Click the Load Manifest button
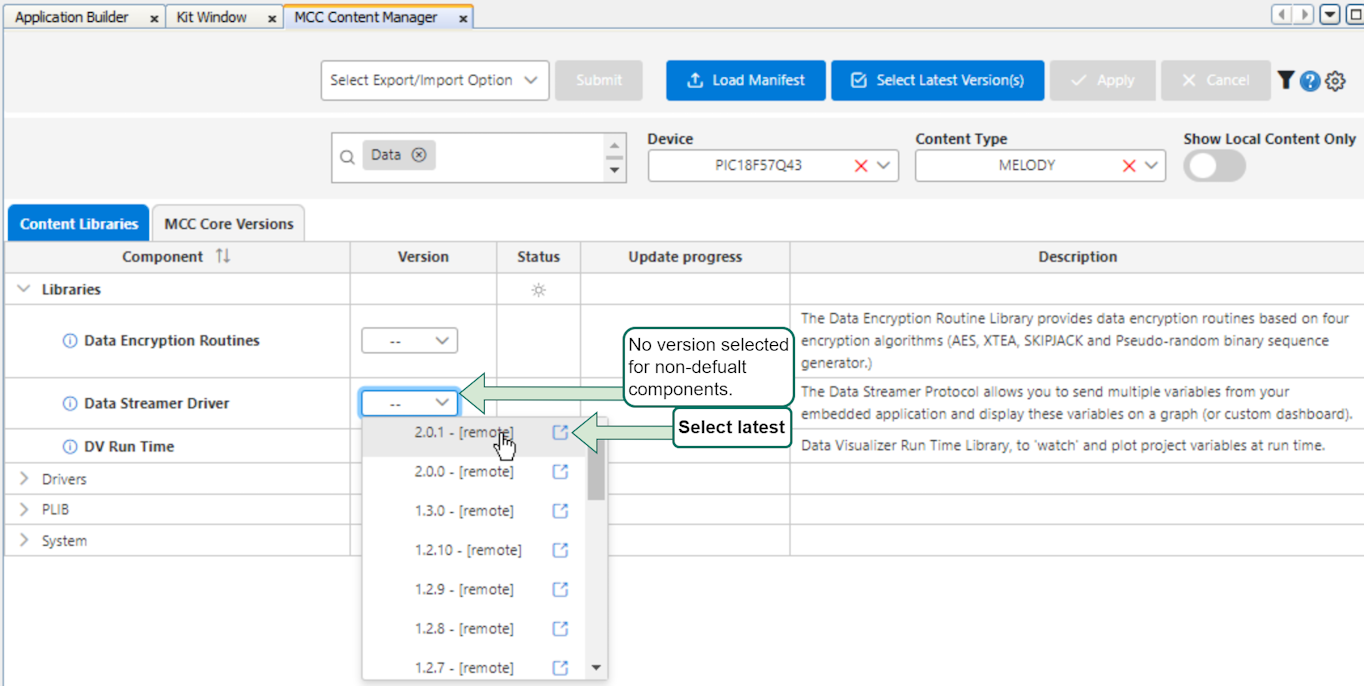The width and height of the screenshot is (1364, 686). point(746,80)
